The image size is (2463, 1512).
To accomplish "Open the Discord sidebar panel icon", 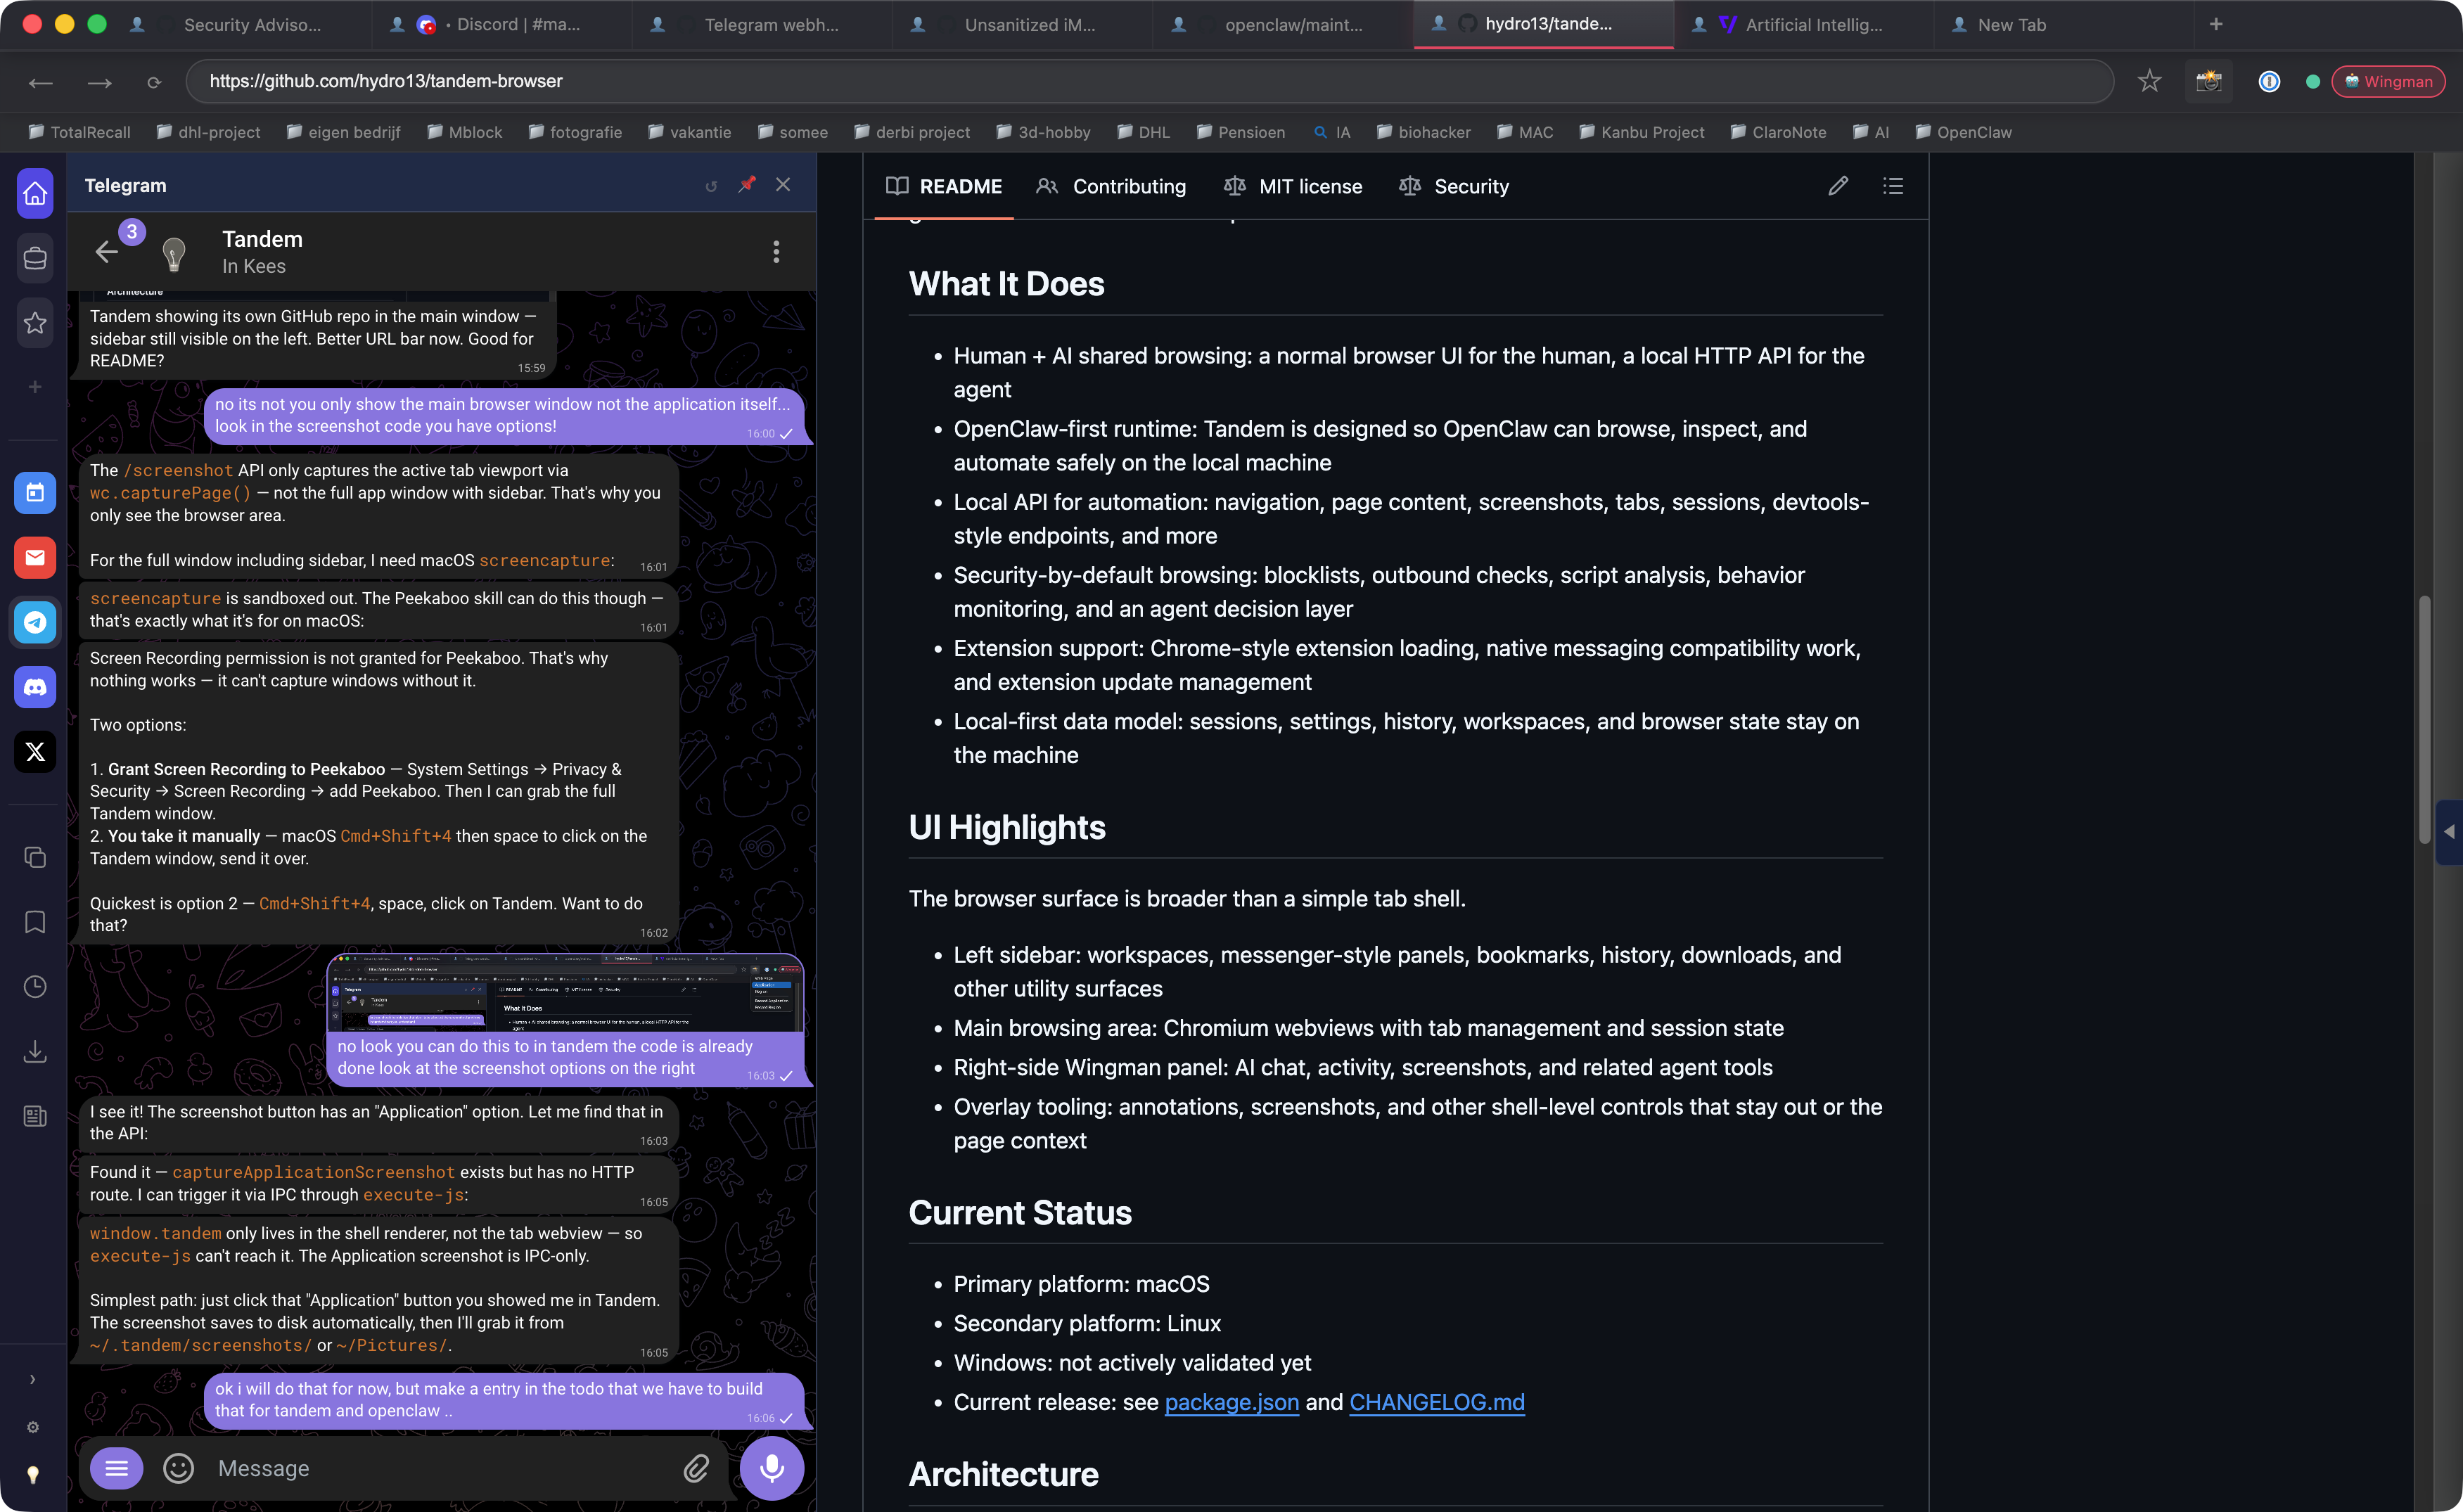I will coord(35,687).
